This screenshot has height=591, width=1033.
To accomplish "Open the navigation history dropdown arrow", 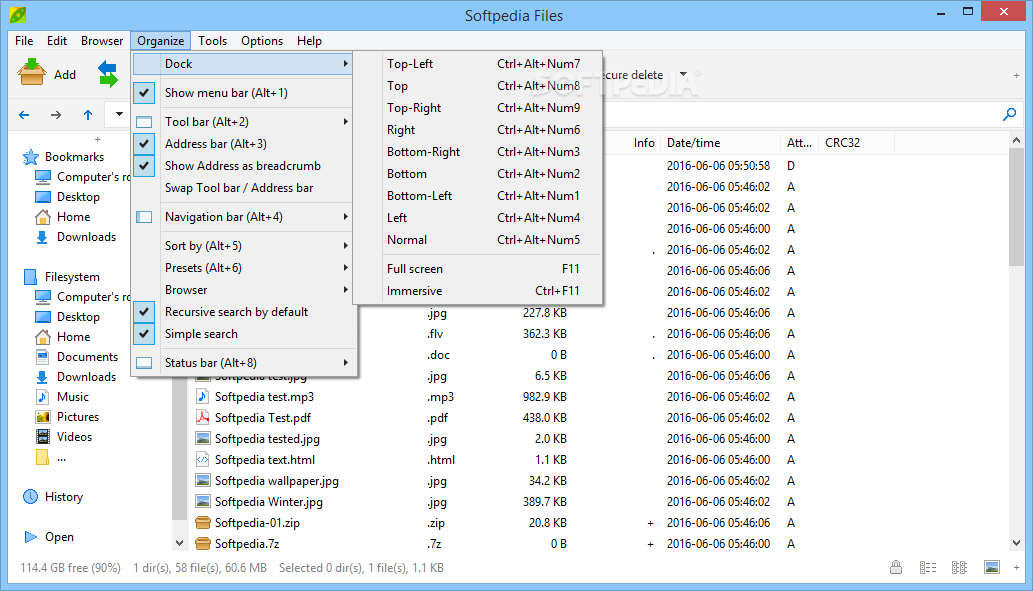I will coord(119,114).
